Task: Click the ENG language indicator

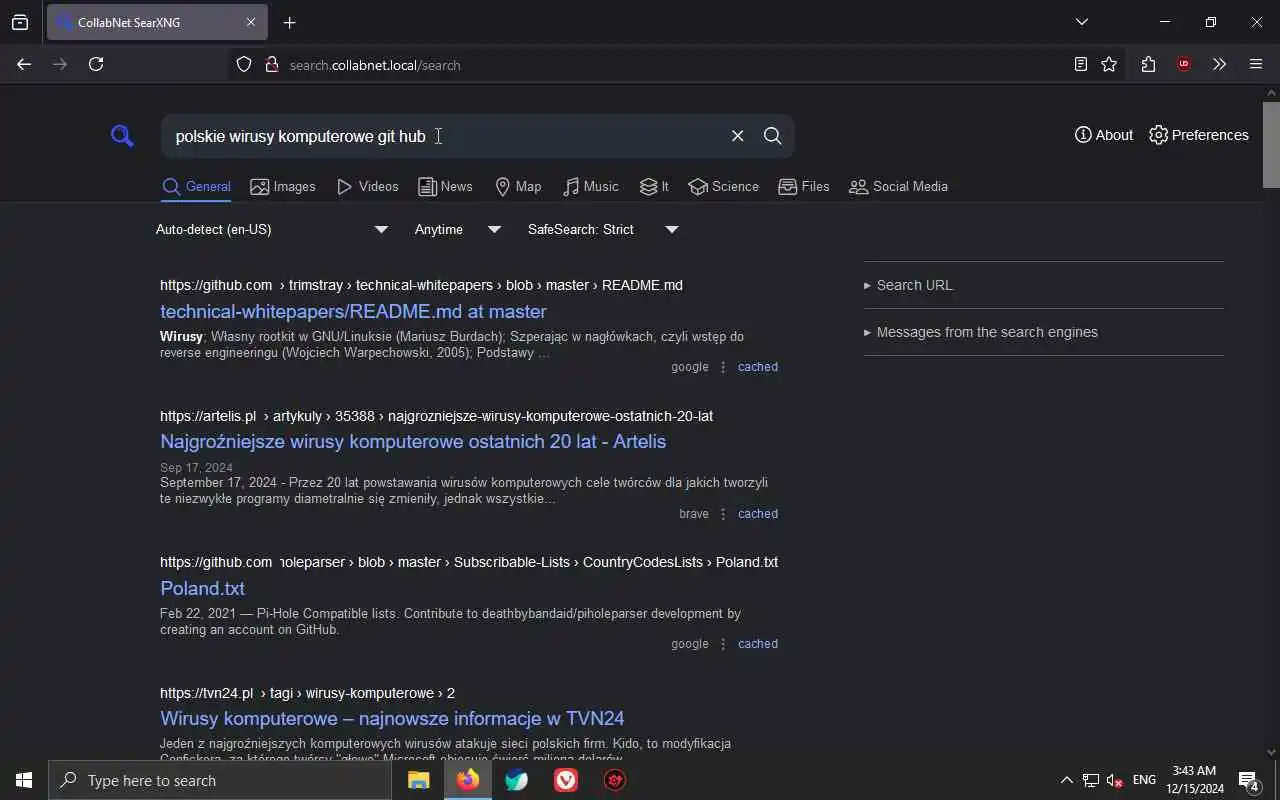Action: click(1144, 780)
